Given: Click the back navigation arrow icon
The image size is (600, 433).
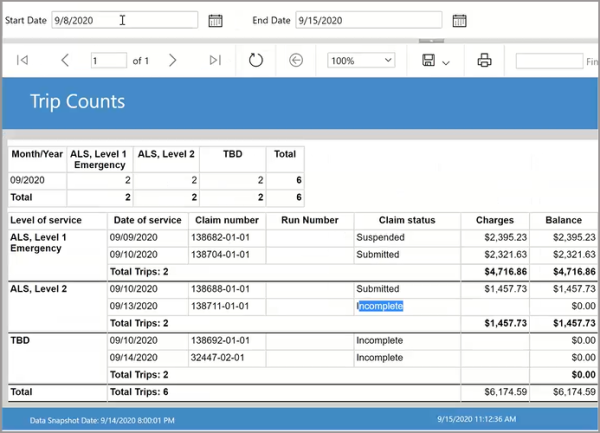Looking at the screenshot, I should click(296, 61).
